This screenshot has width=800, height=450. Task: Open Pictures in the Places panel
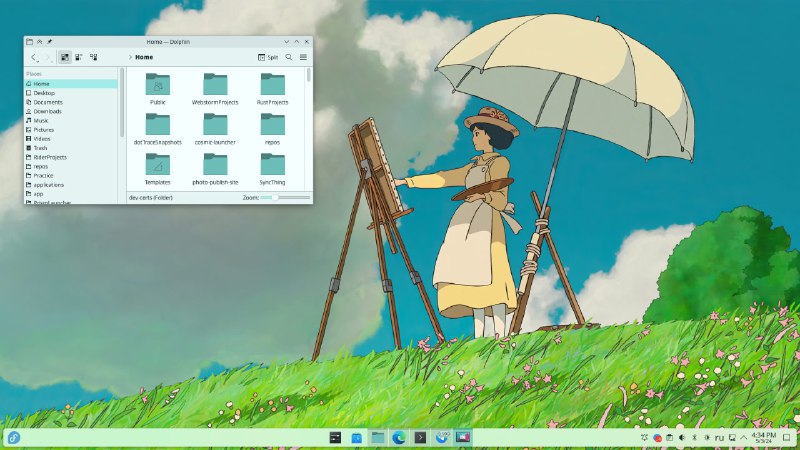pos(71,130)
